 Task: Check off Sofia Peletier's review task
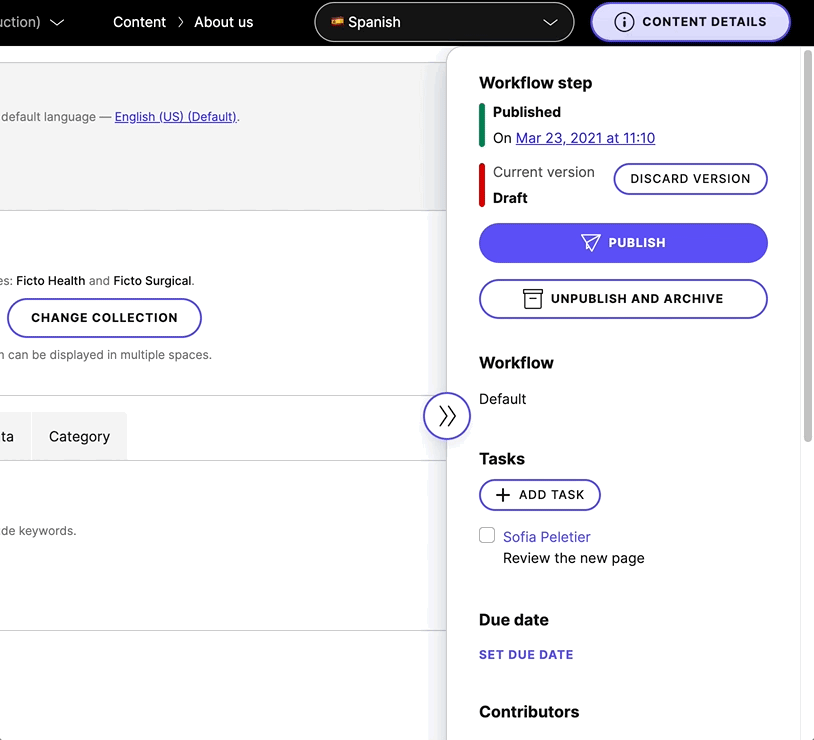click(487, 535)
